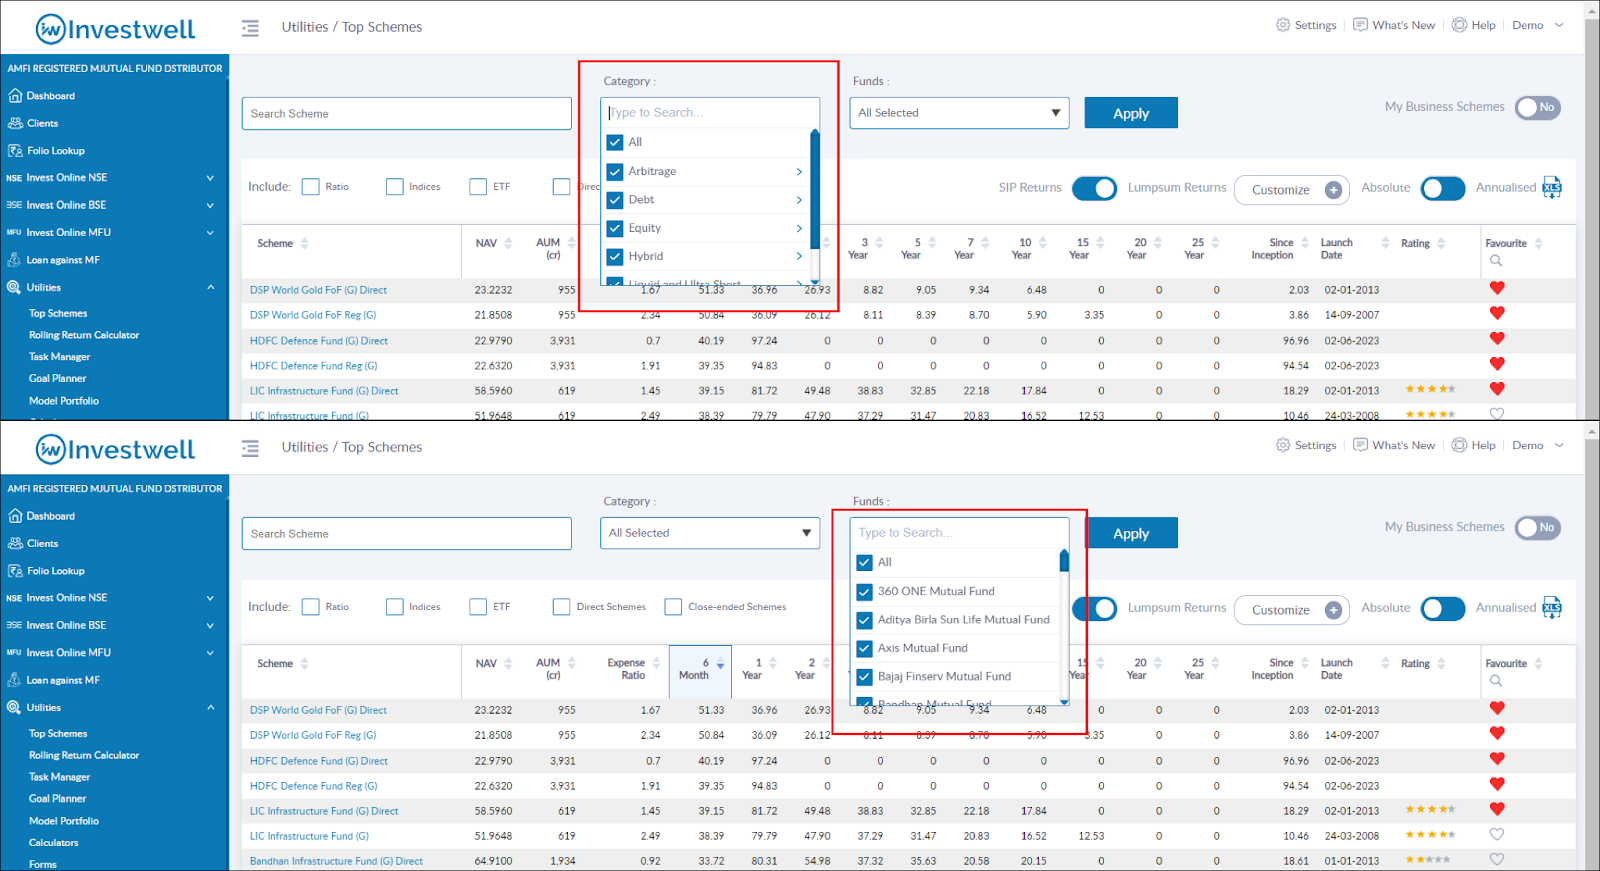The width and height of the screenshot is (1600, 871).
Task: Favourite Bandhan Infrastructure Fund Direct, lower table
Action: click(1497, 859)
